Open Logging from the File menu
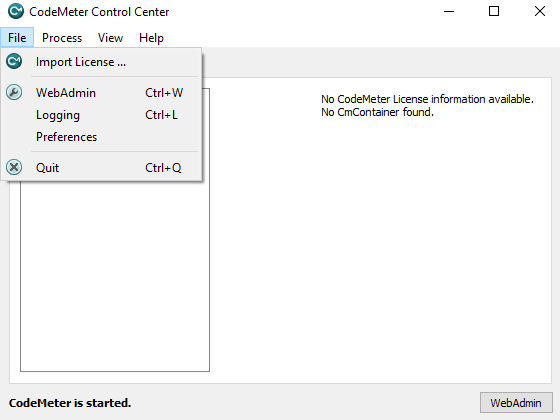This screenshot has width=560, height=420. 102,115
